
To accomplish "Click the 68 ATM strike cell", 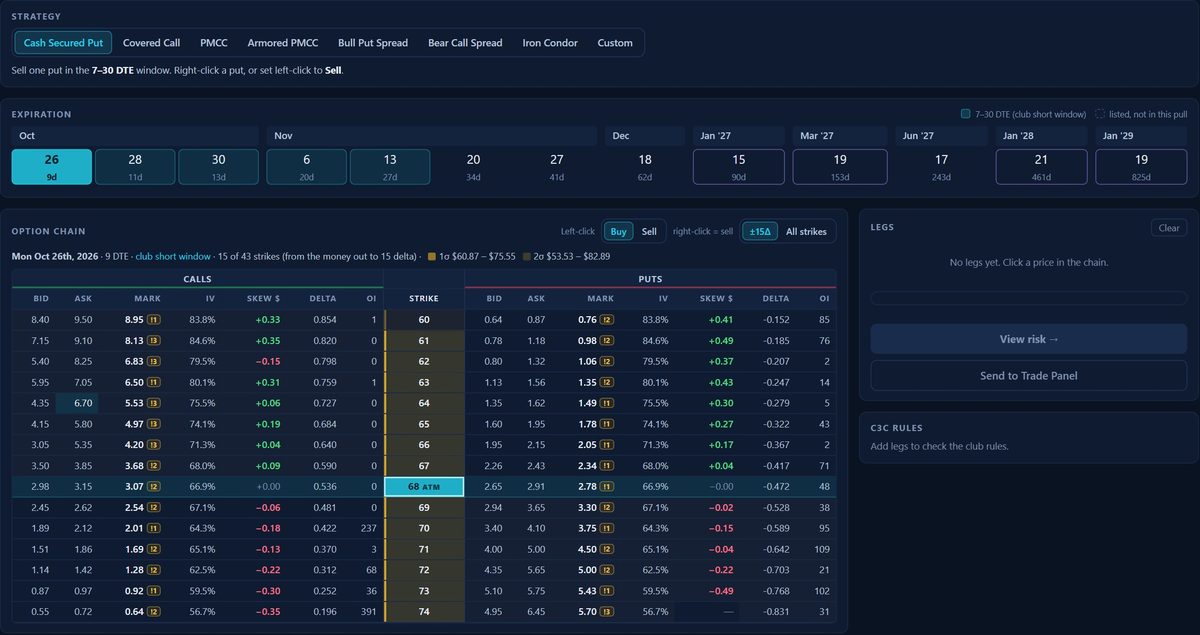I will click(x=424, y=487).
